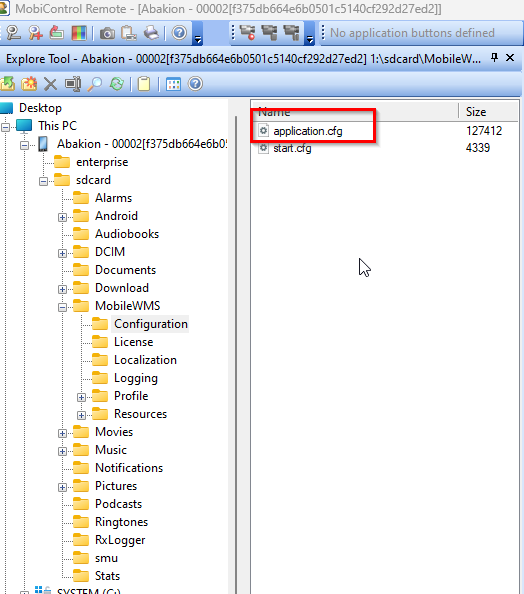Image resolution: width=524 pixels, height=594 pixels.
Task: Expand the Pictures folder
Action: tap(63, 488)
